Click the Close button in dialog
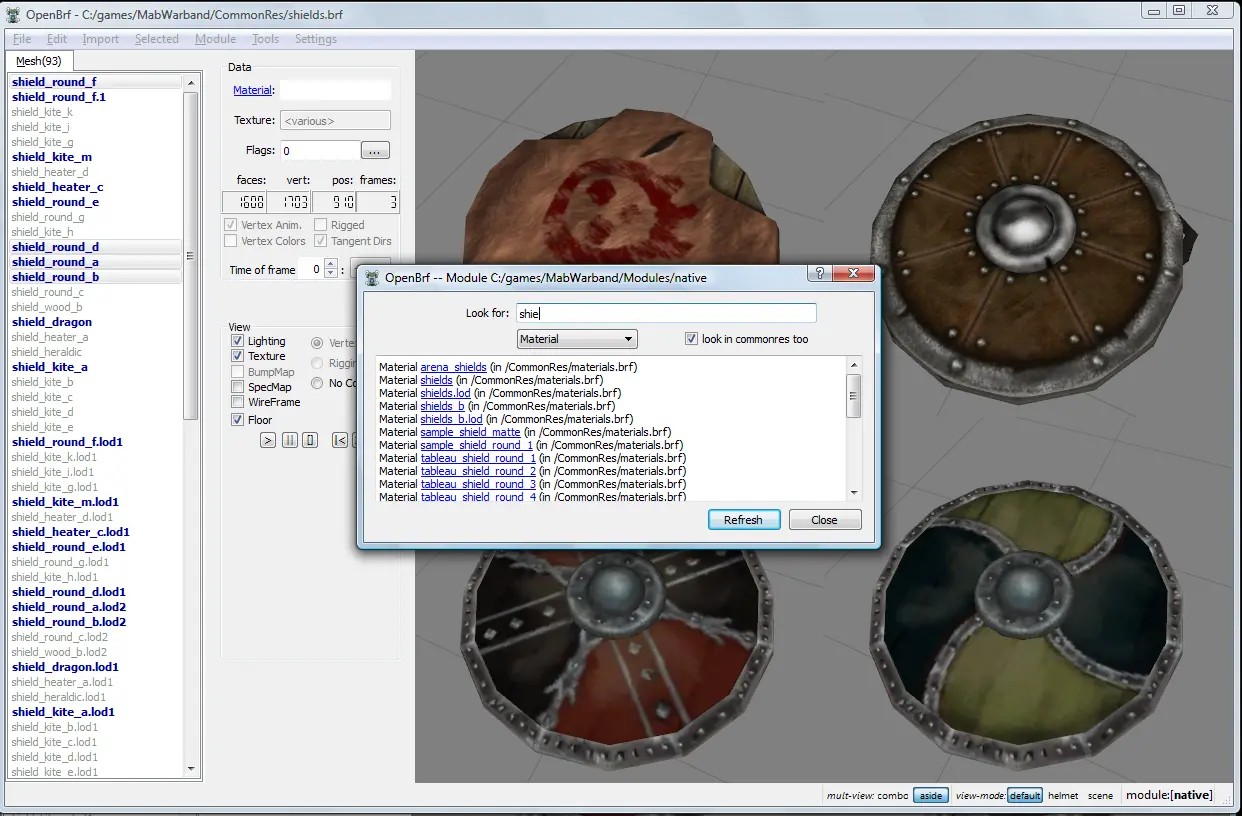 click(x=825, y=520)
